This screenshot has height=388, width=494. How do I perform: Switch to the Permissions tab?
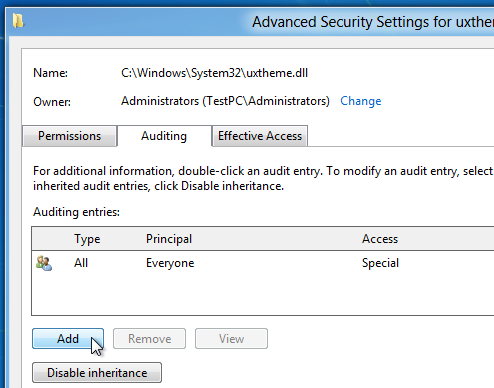70,136
